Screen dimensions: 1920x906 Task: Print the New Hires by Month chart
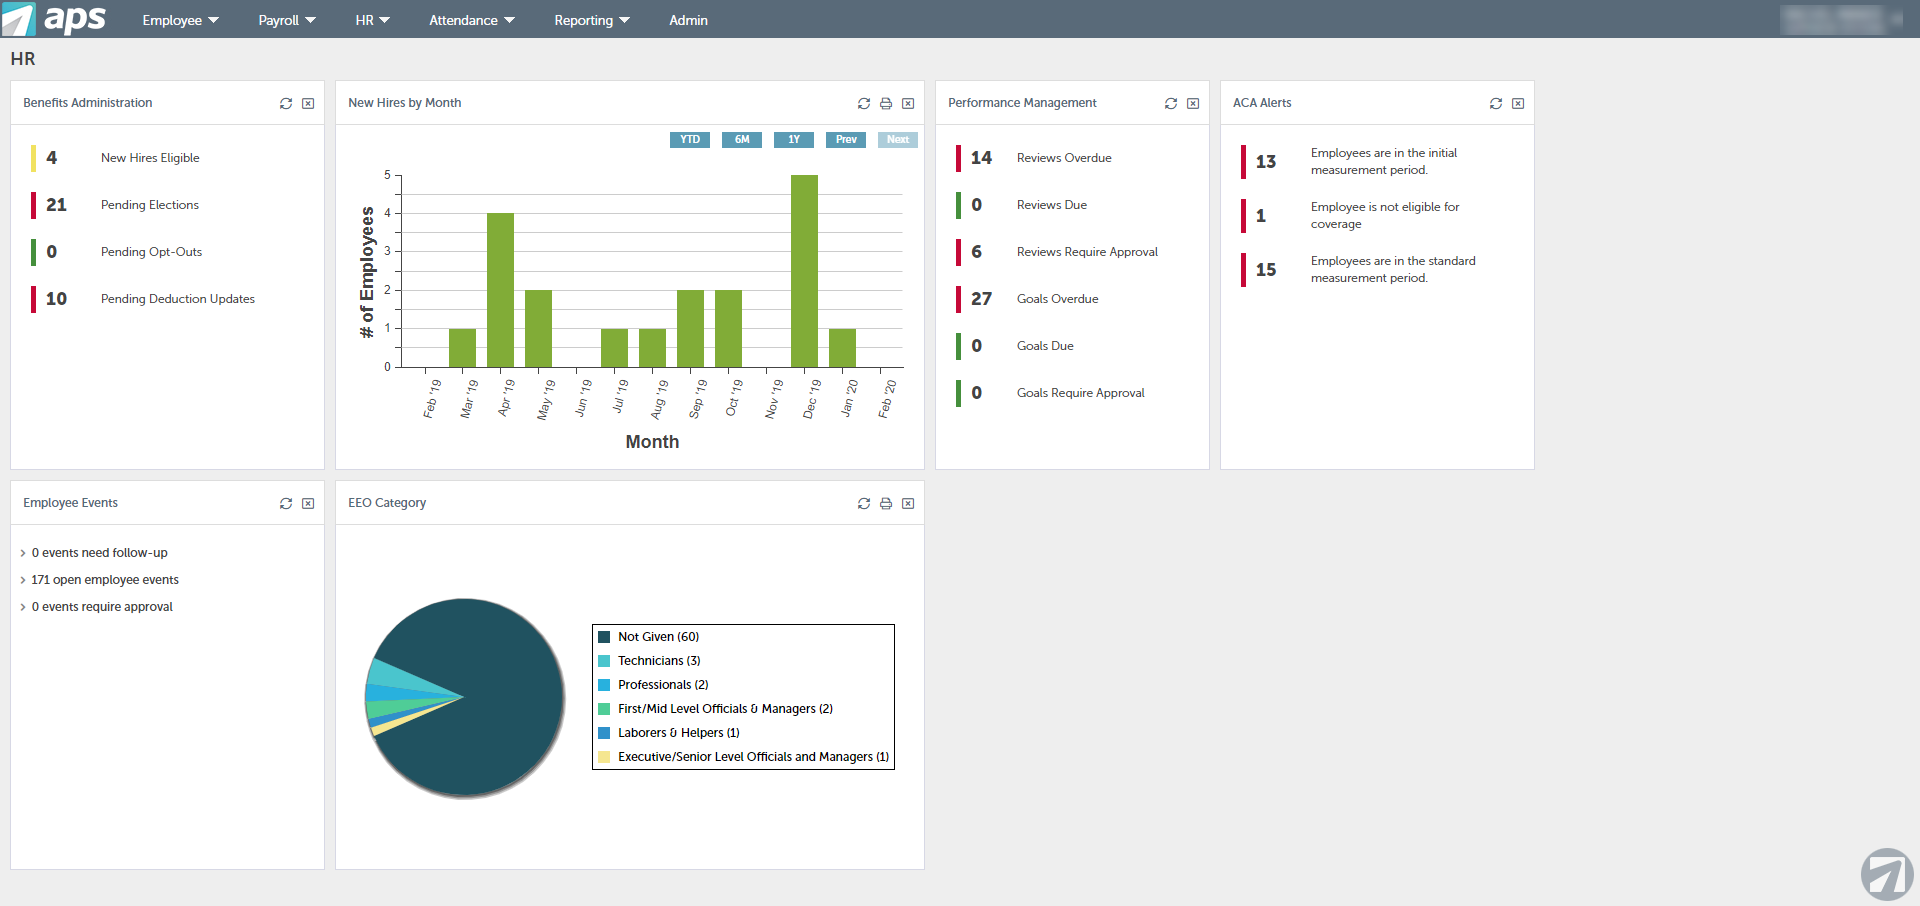tap(886, 104)
